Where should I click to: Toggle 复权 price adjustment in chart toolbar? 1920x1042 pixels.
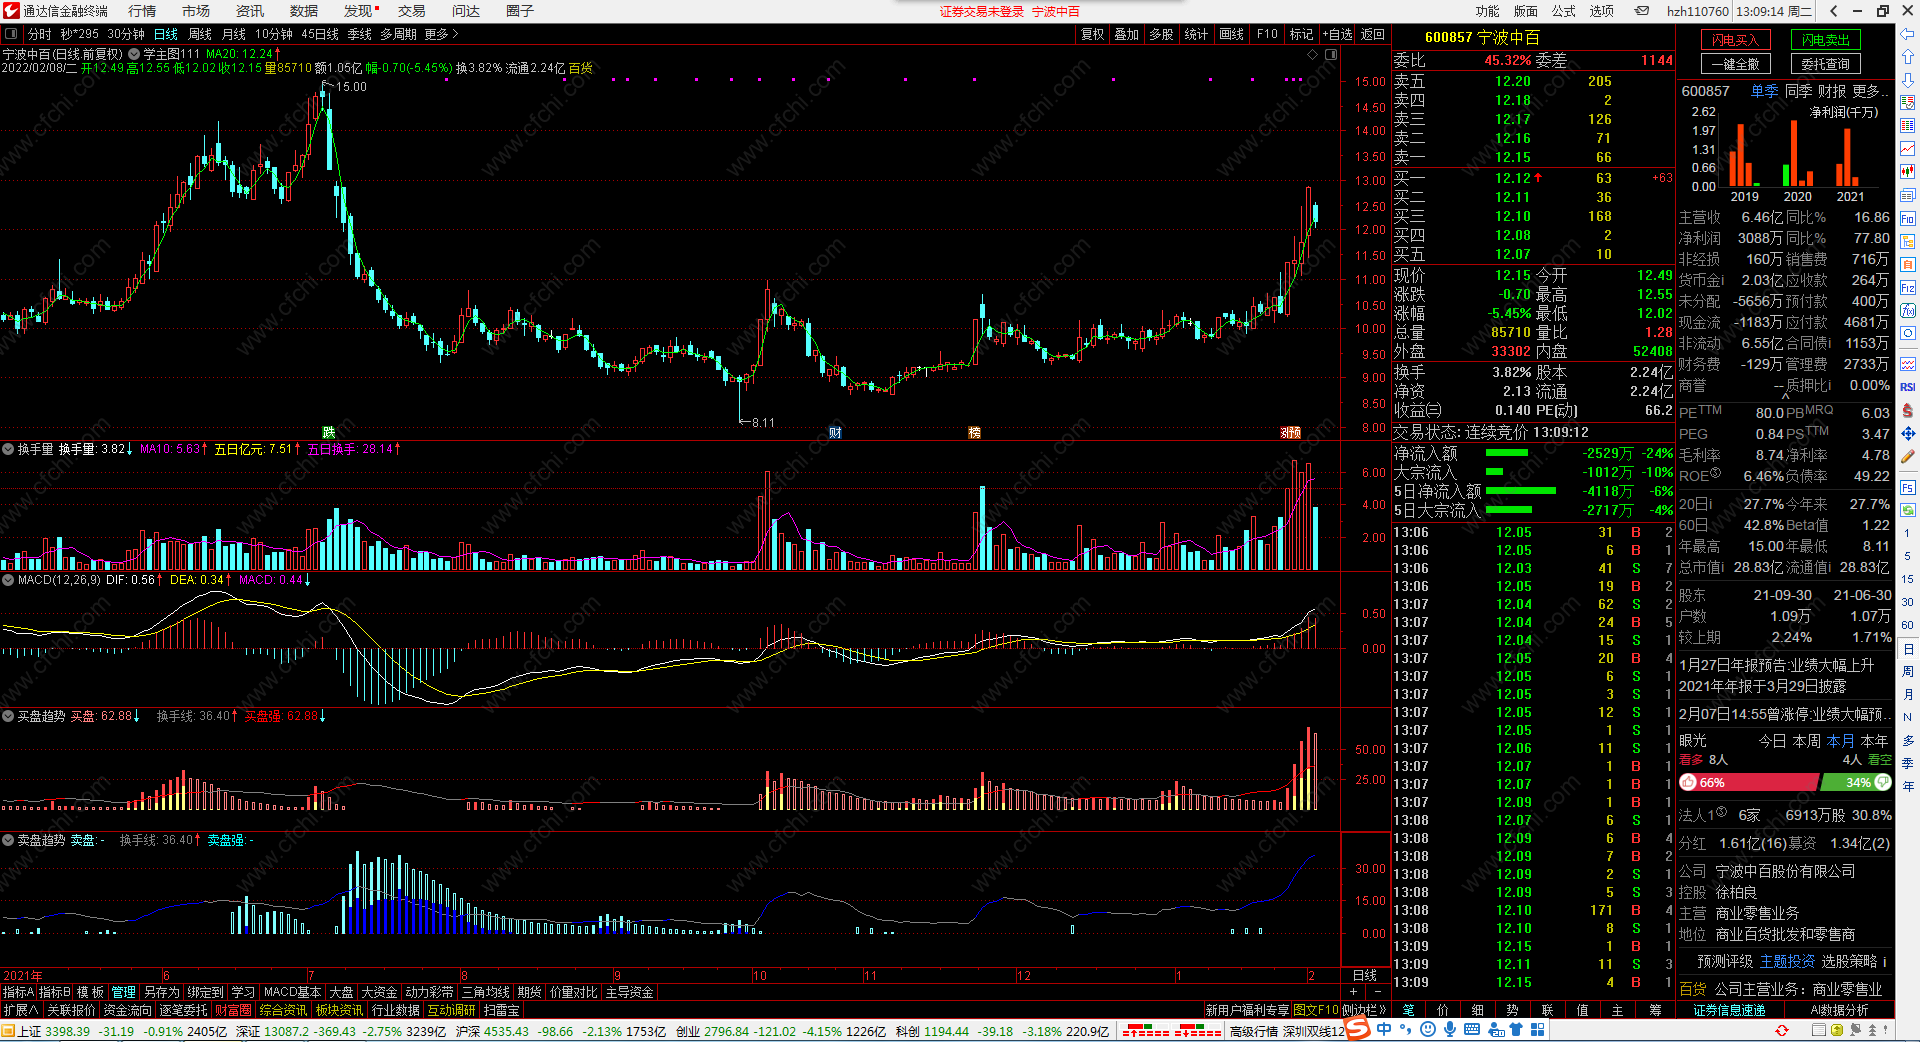pyautogui.click(x=1093, y=34)
